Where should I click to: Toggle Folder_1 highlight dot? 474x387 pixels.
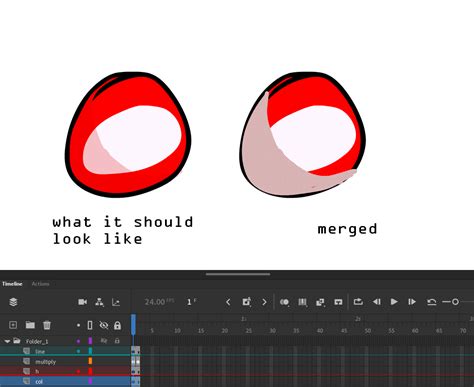pos(78,341)
